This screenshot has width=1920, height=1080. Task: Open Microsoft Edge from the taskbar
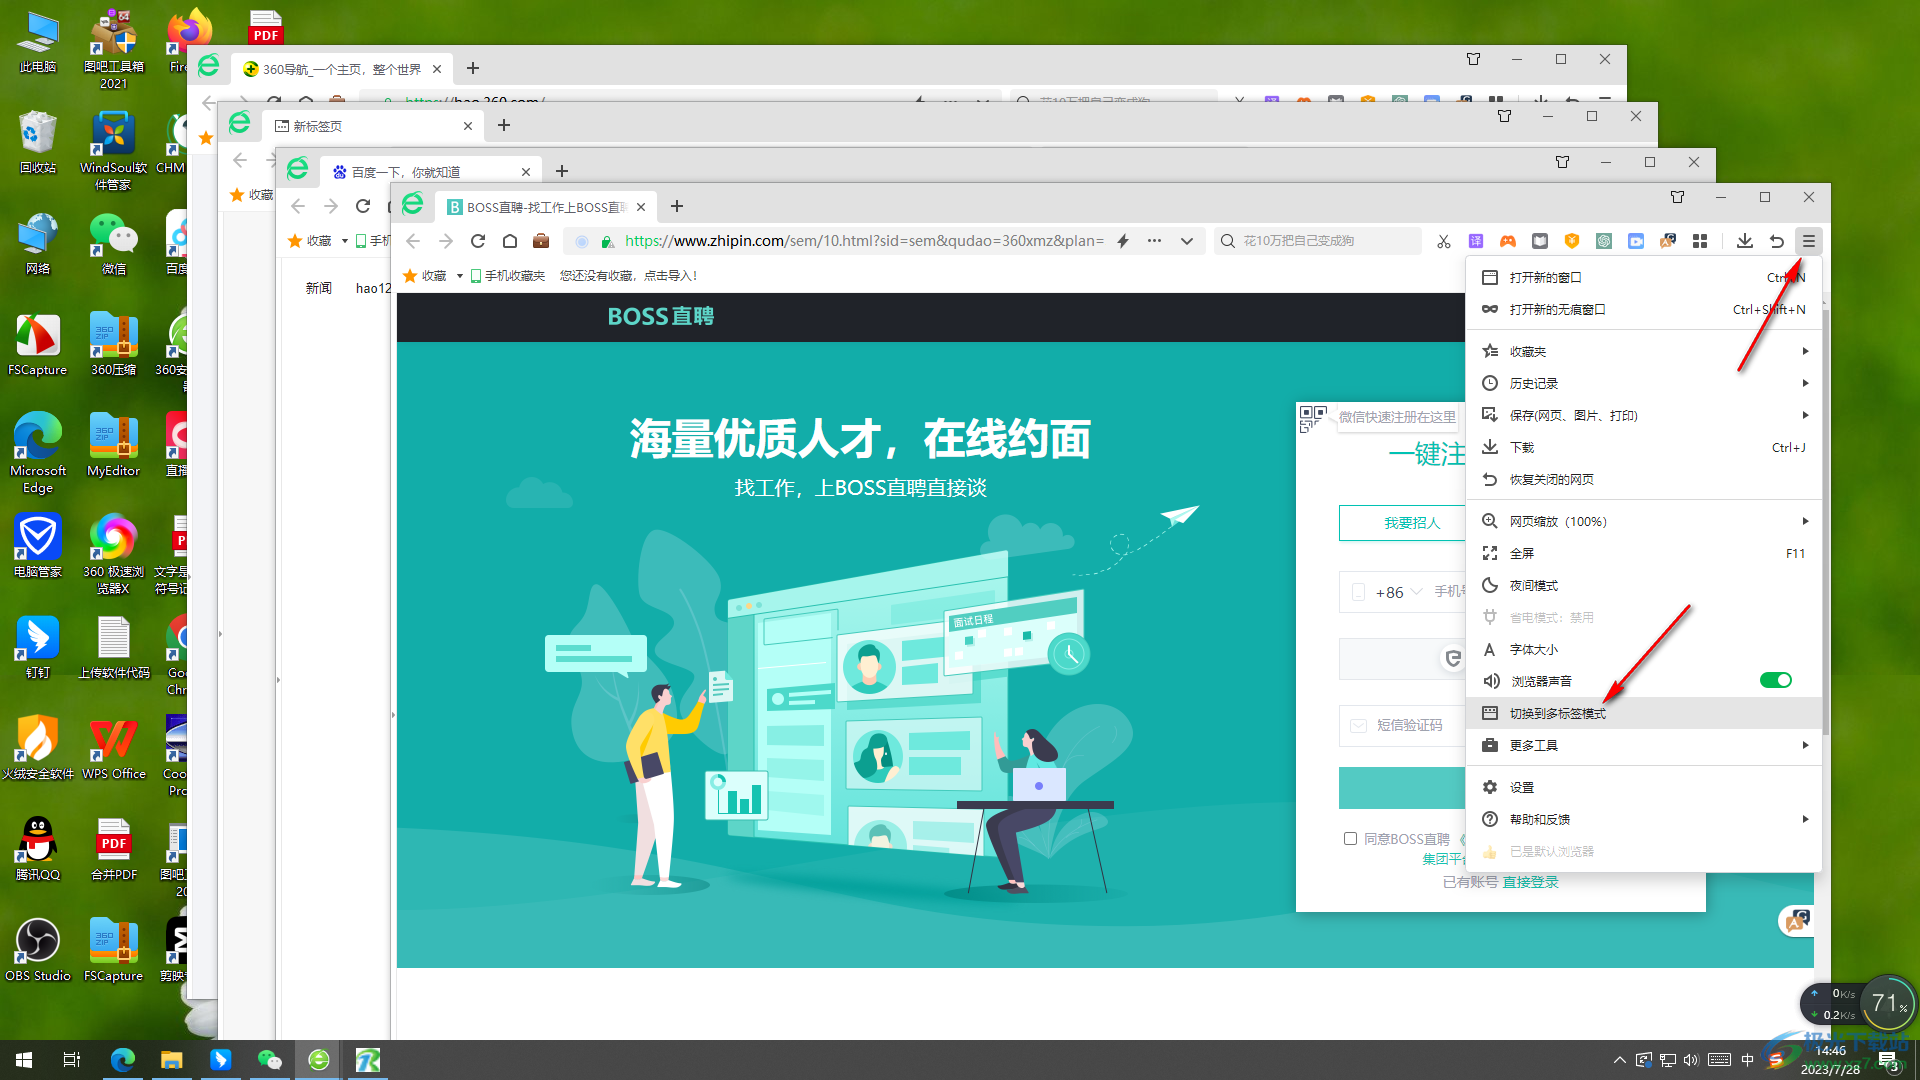(x=123, y=1060)
